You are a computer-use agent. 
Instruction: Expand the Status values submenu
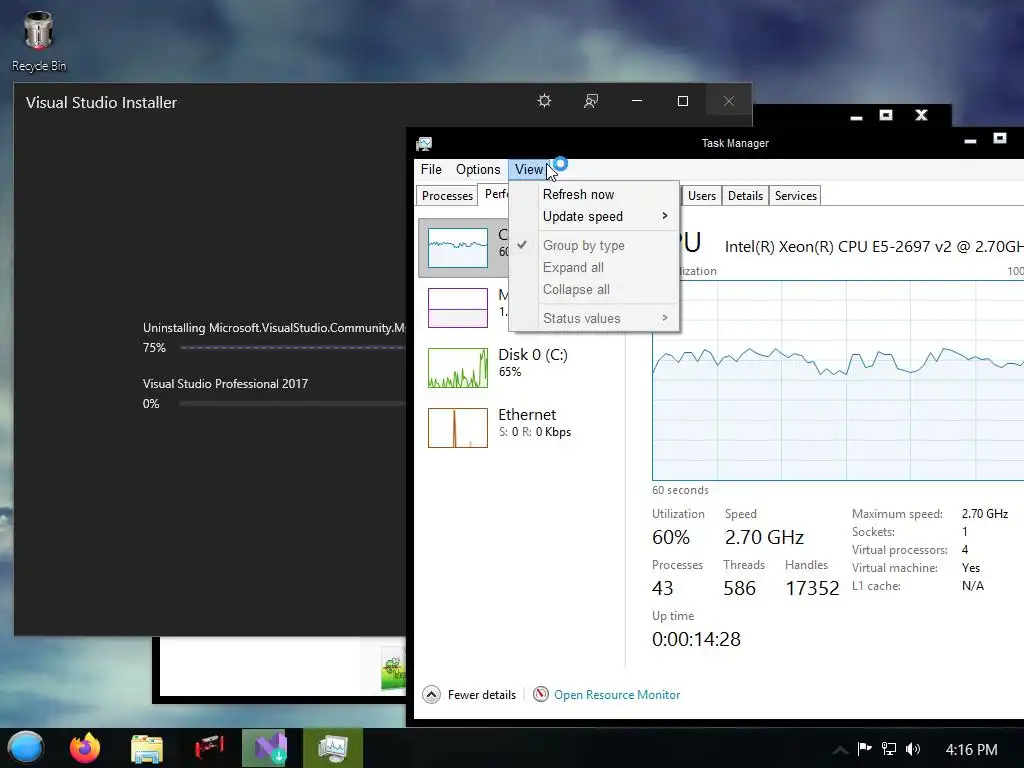click(594, 318)
